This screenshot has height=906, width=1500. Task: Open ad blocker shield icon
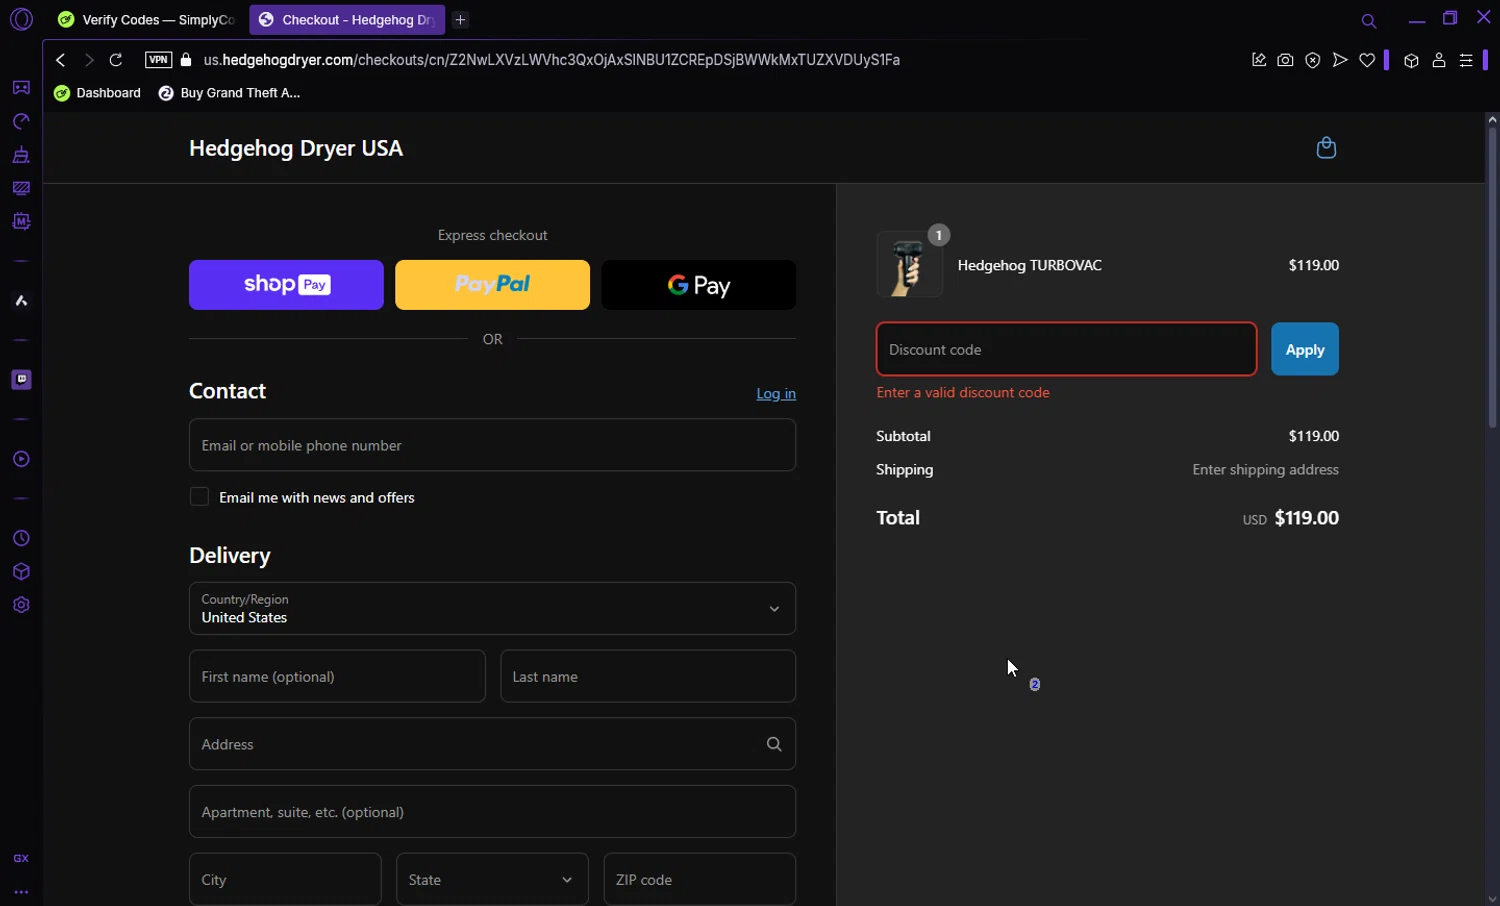[1313, 60]
